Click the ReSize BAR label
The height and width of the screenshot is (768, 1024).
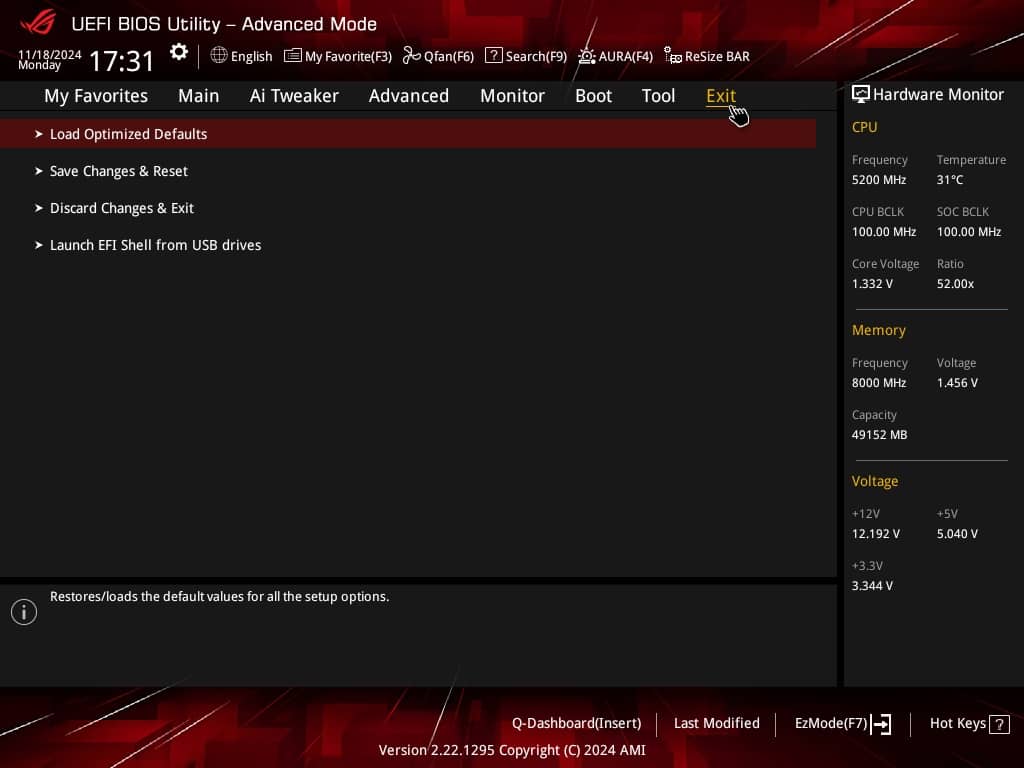pos(717,57)
